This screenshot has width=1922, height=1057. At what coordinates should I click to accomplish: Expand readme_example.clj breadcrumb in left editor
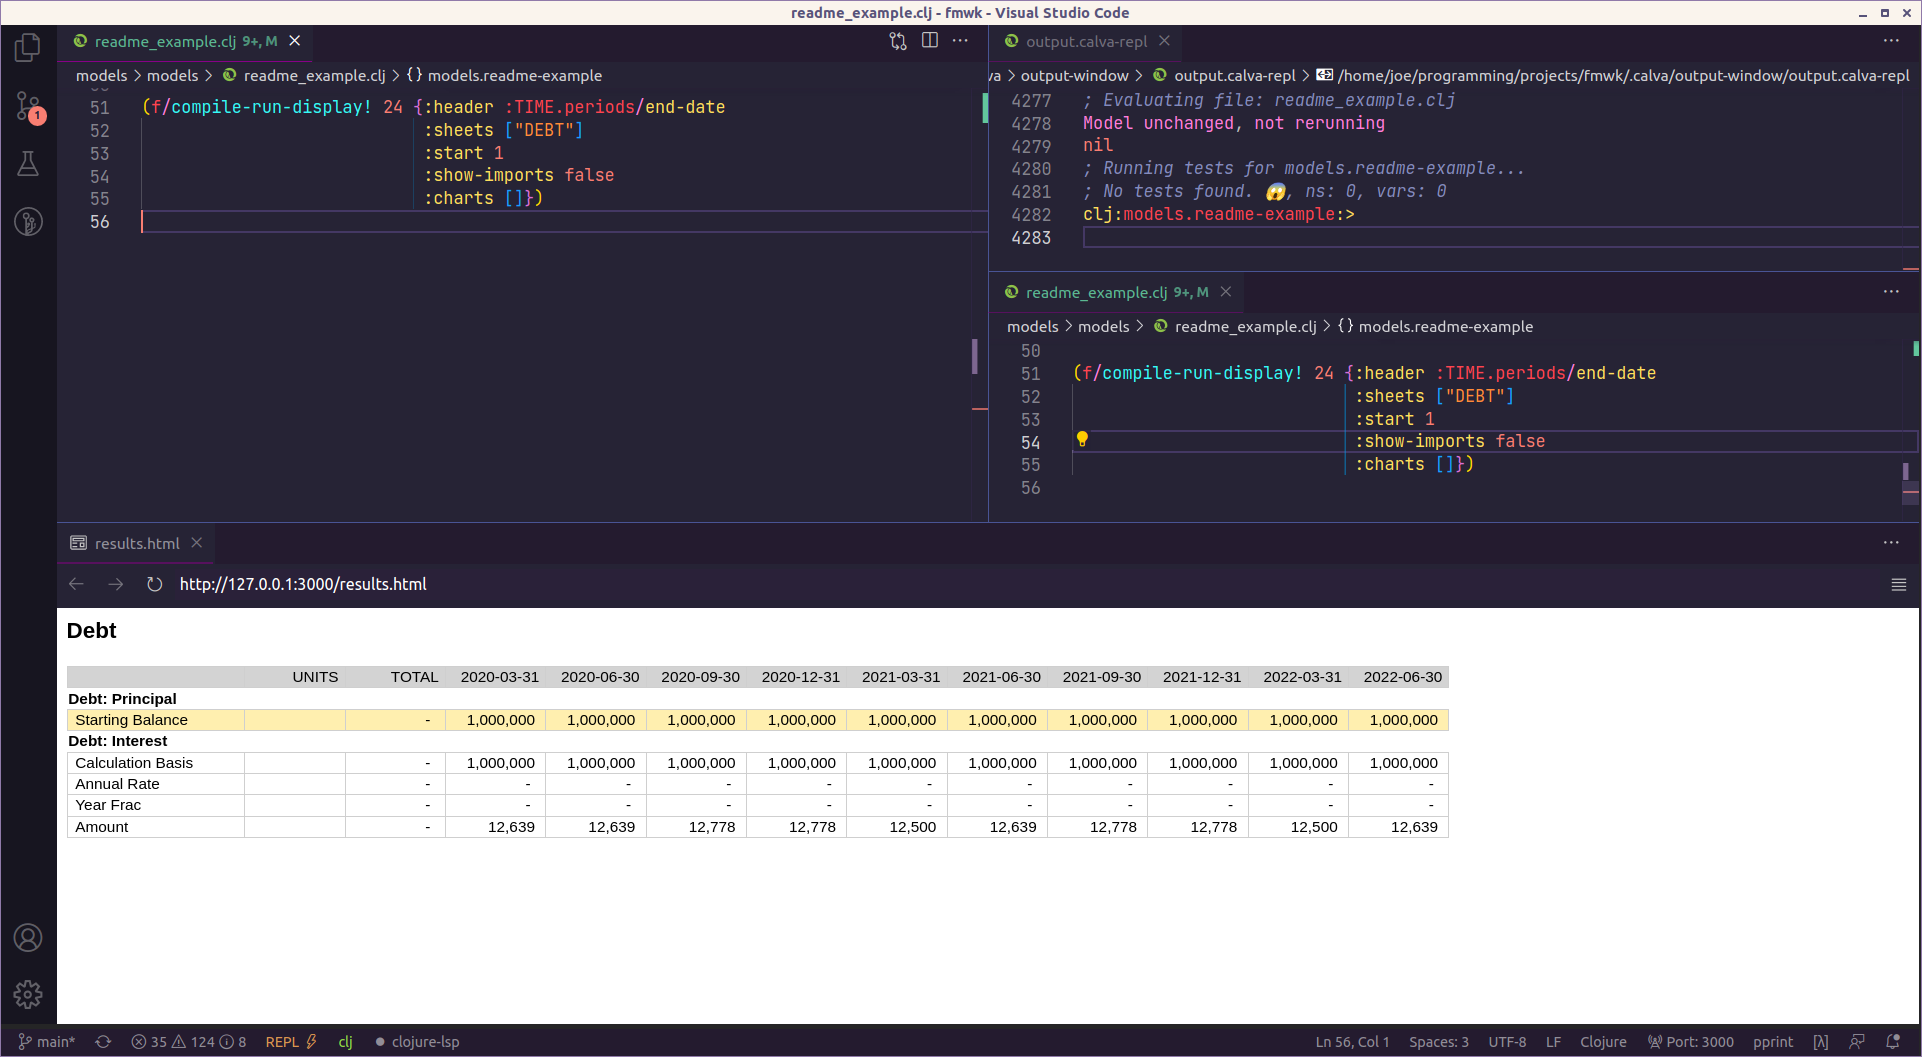pyautogui.click(x=304, y=75)
